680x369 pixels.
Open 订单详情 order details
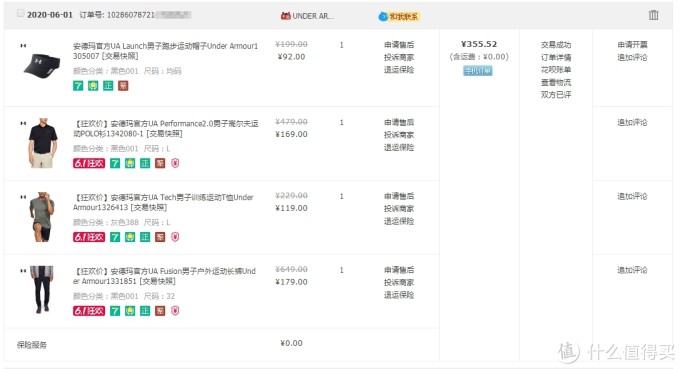pyautogui.click(x=556, y=57)
